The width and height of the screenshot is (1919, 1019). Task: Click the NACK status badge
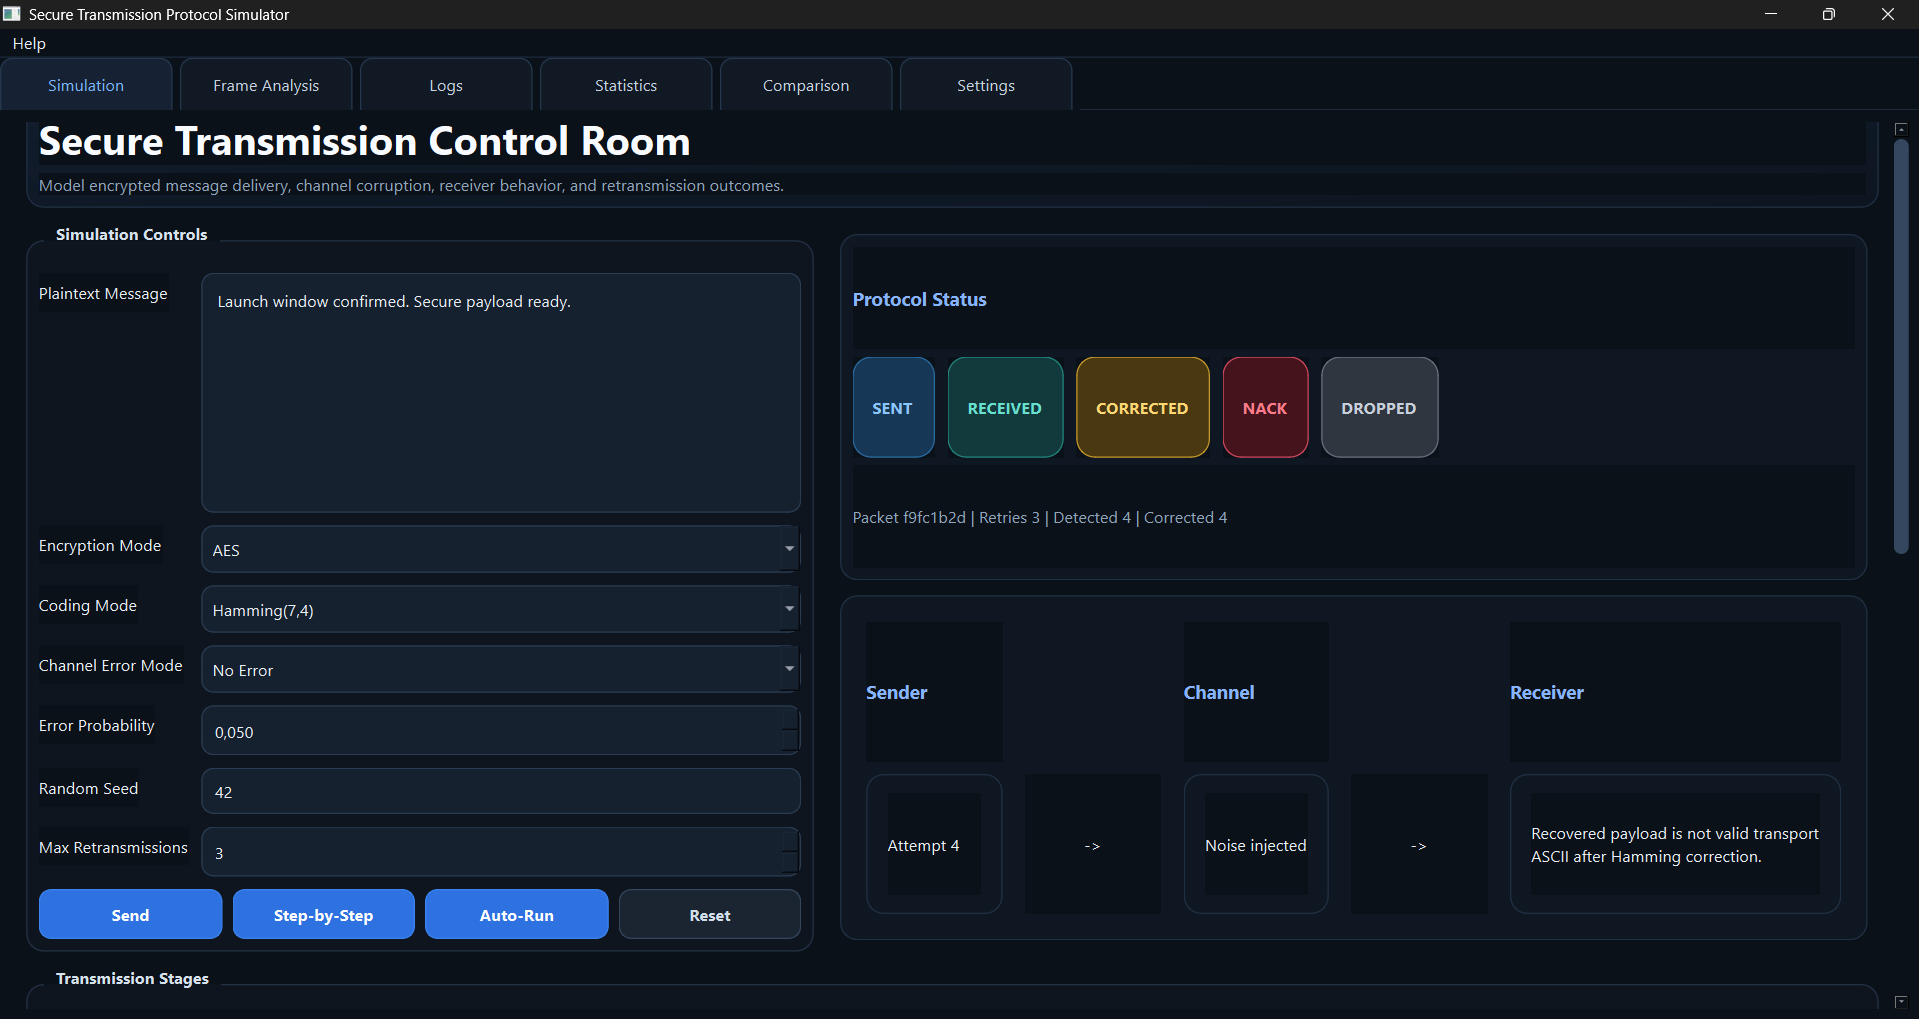1265,407
